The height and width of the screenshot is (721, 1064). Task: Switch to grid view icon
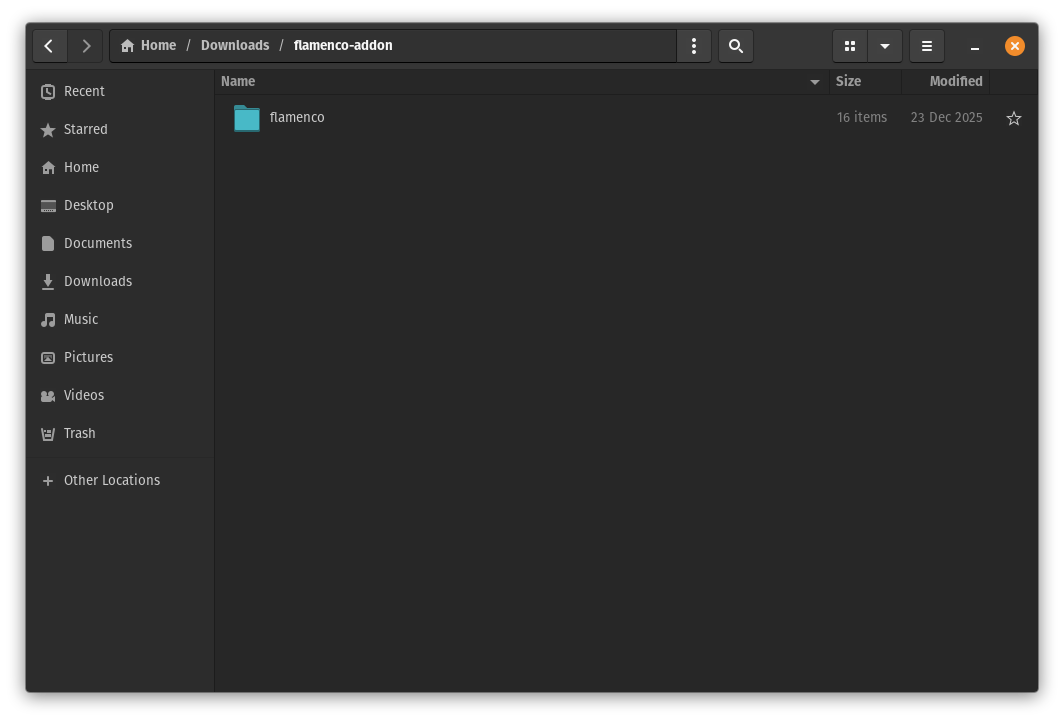coord(850,46)
